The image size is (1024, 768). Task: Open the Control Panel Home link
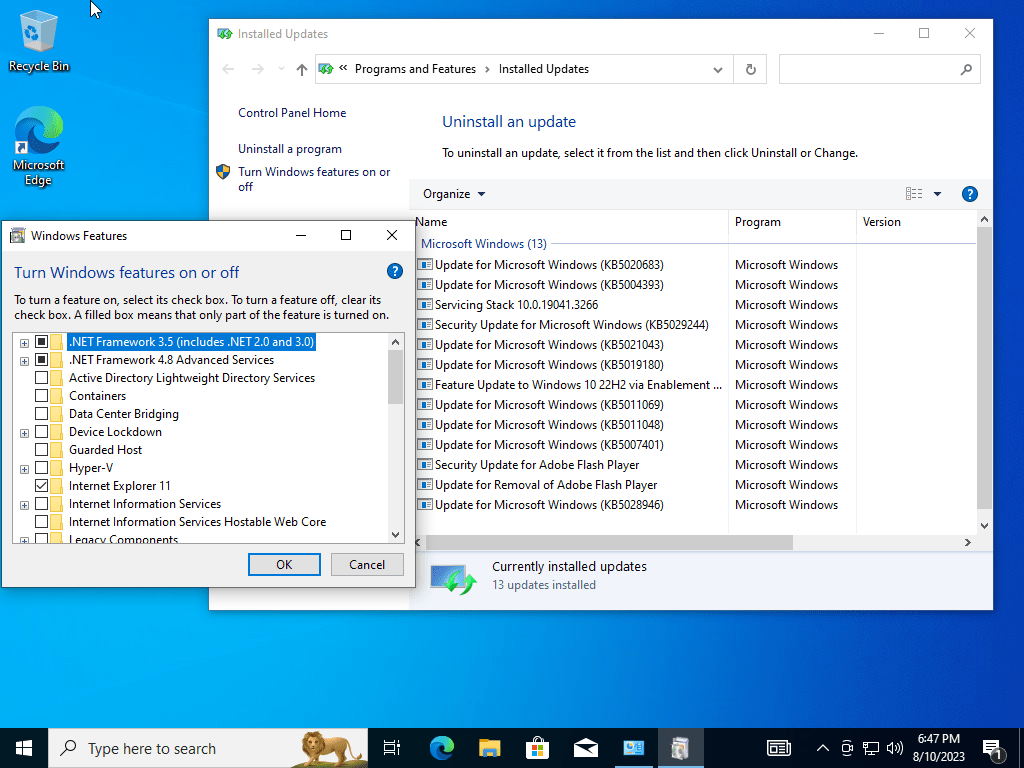(x=292, y=113)
